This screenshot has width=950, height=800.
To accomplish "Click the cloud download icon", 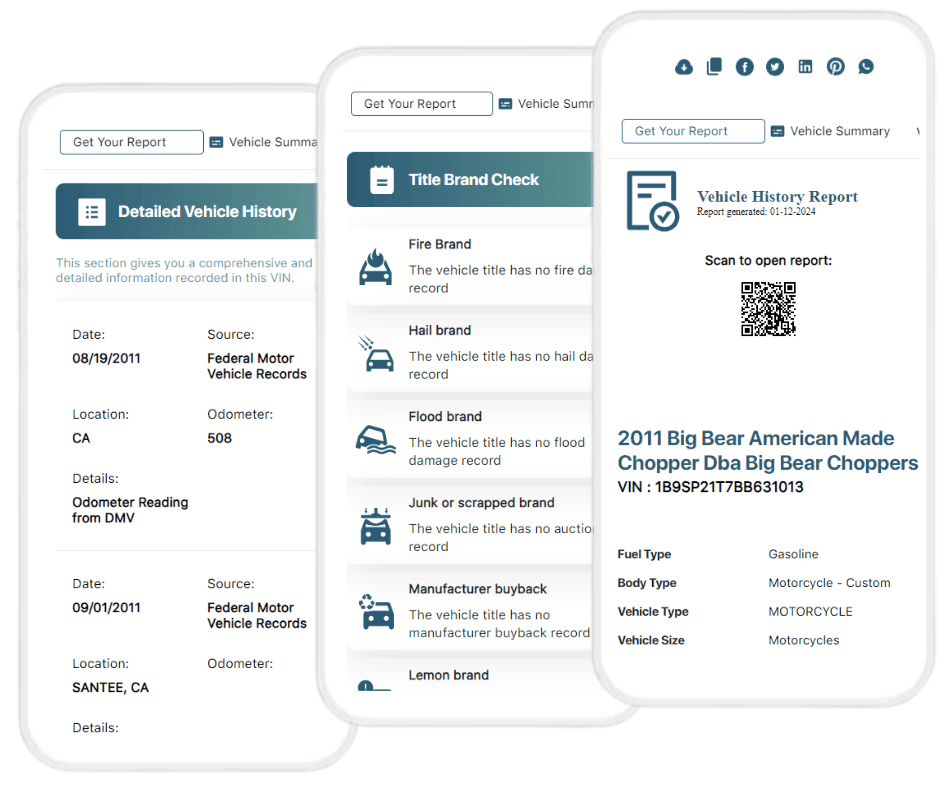I will click(684, 67).
